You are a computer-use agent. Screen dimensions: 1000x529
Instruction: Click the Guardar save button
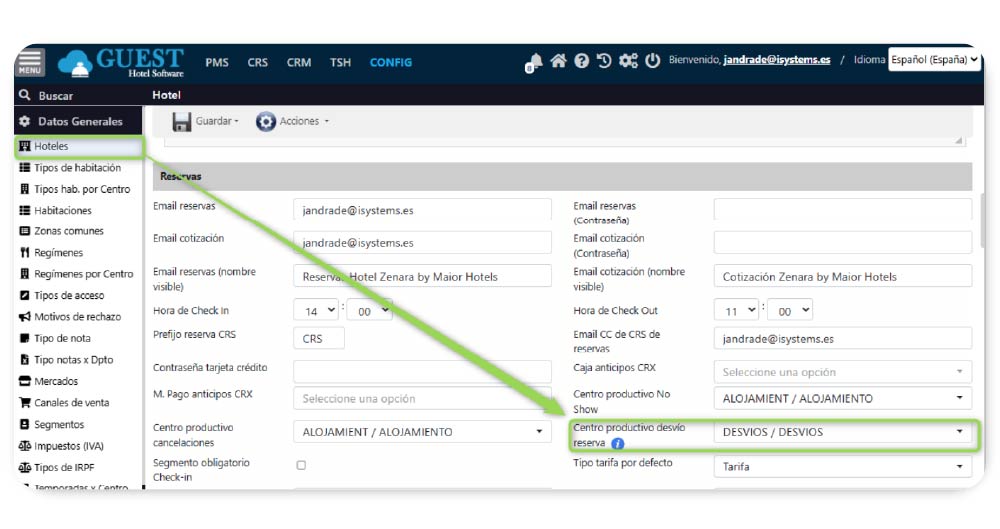tap(206, 121)
